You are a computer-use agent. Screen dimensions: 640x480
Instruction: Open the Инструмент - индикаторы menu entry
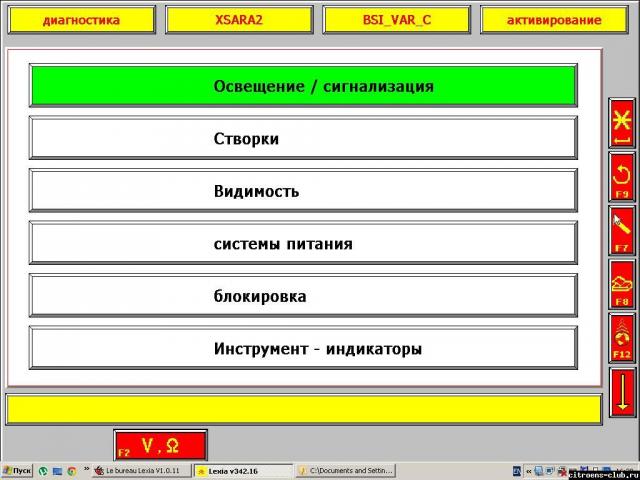point(303,348)
